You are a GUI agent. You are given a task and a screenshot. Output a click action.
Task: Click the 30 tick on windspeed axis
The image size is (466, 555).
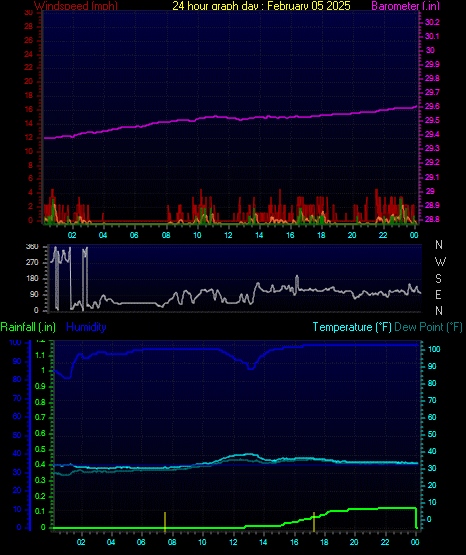tap(28, 13)
